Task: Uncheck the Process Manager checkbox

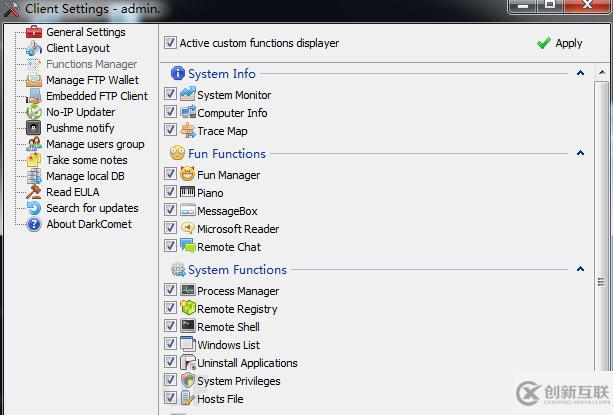Action: 170,290
